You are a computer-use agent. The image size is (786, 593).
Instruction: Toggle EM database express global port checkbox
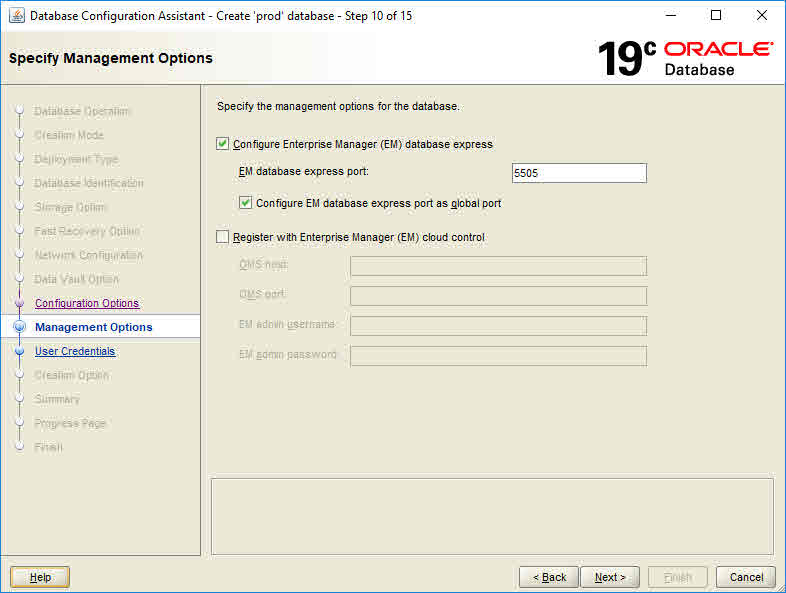pos(246,203)
